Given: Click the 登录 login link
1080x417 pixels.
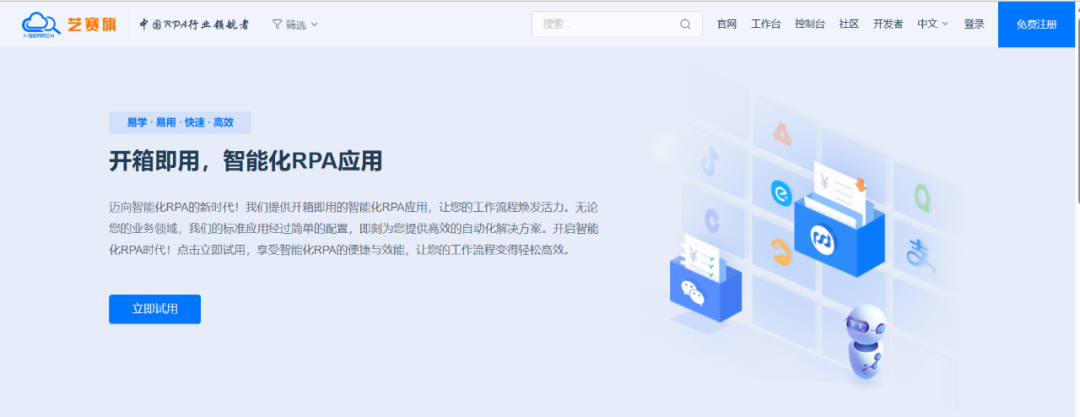Looking at the screenshot, I should (974, 24).
